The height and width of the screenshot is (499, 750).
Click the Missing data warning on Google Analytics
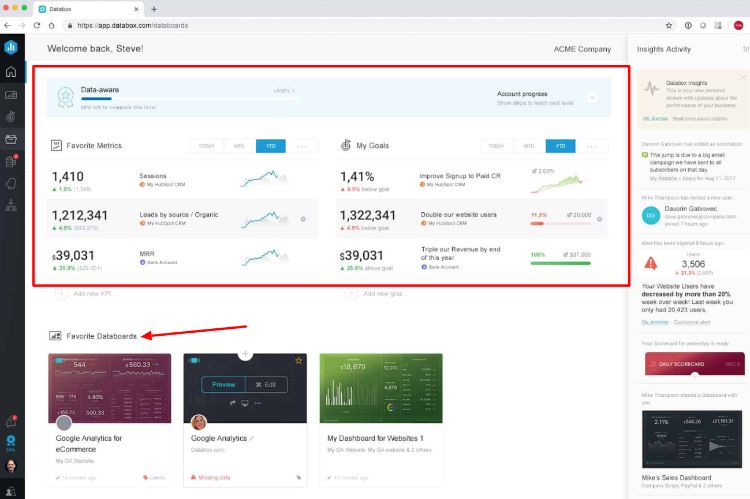pyautogui.click(x=210, y=477)
